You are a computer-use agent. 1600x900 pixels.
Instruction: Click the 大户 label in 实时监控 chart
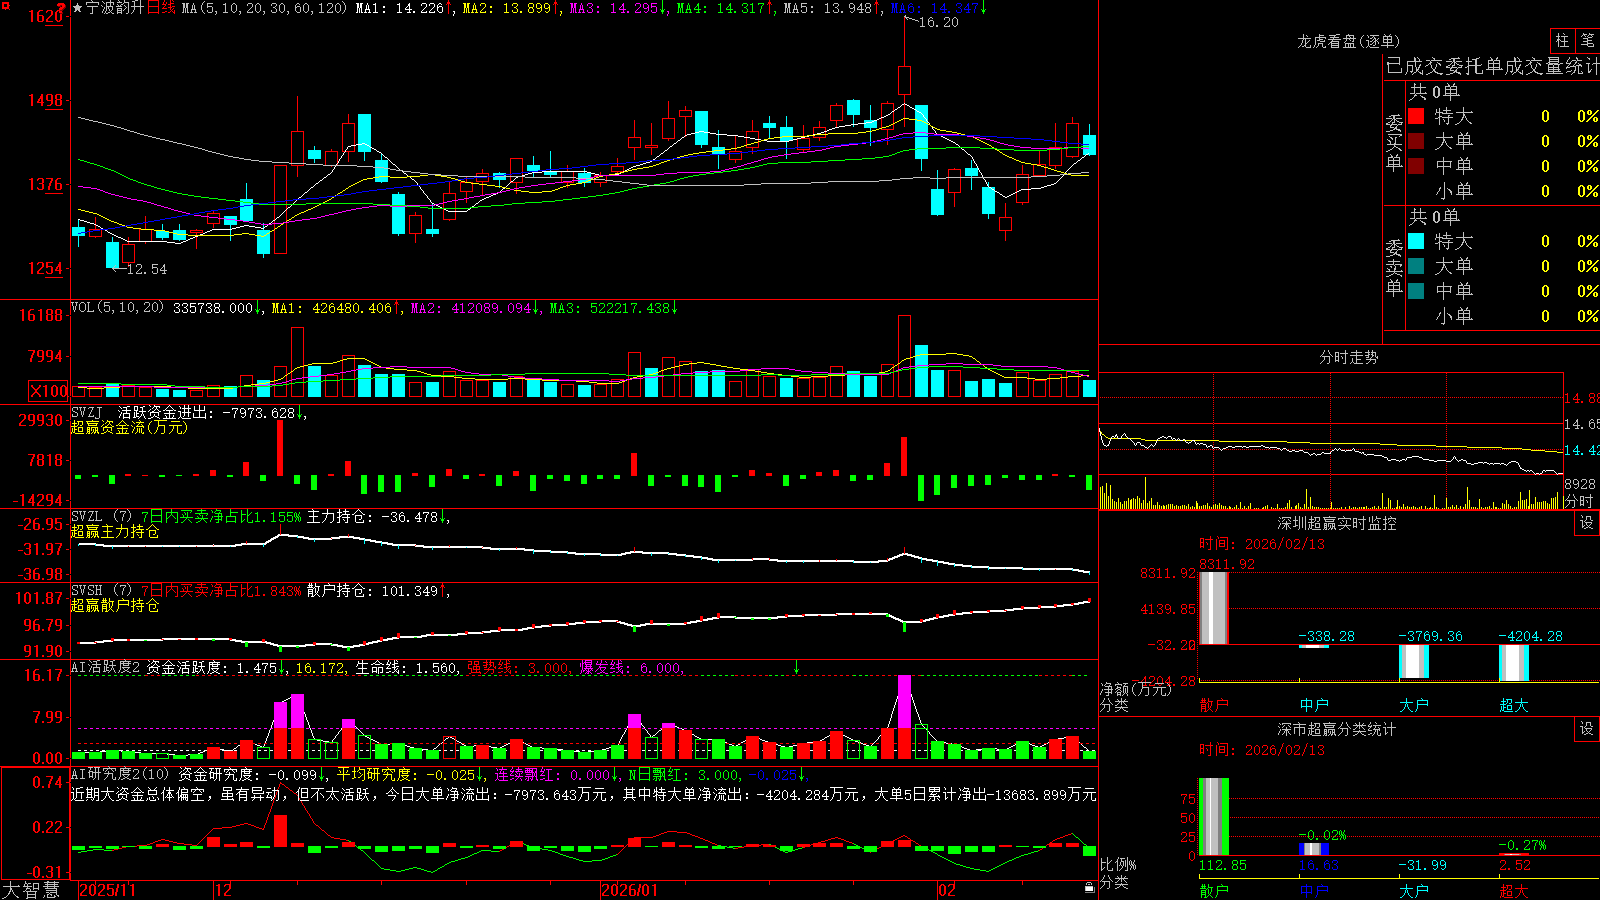[x=1414, y=705]
